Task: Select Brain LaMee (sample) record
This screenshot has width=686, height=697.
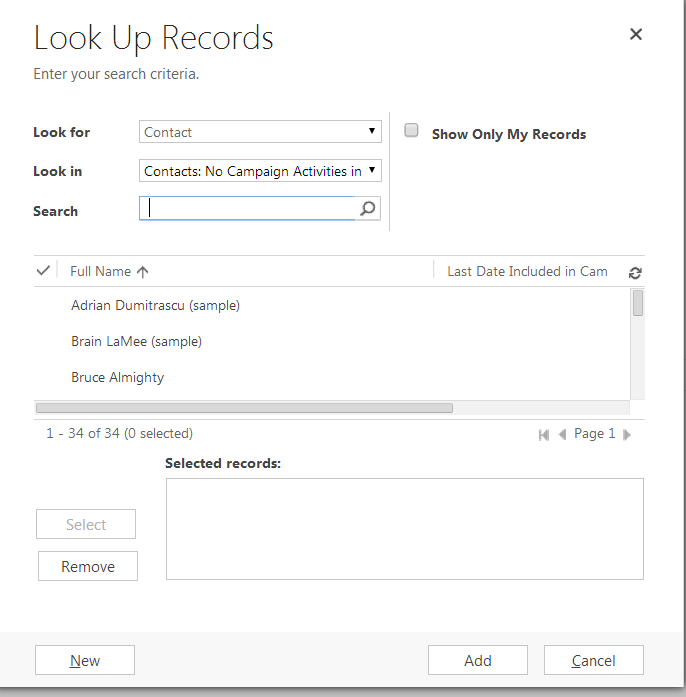Action: (136, 341)
